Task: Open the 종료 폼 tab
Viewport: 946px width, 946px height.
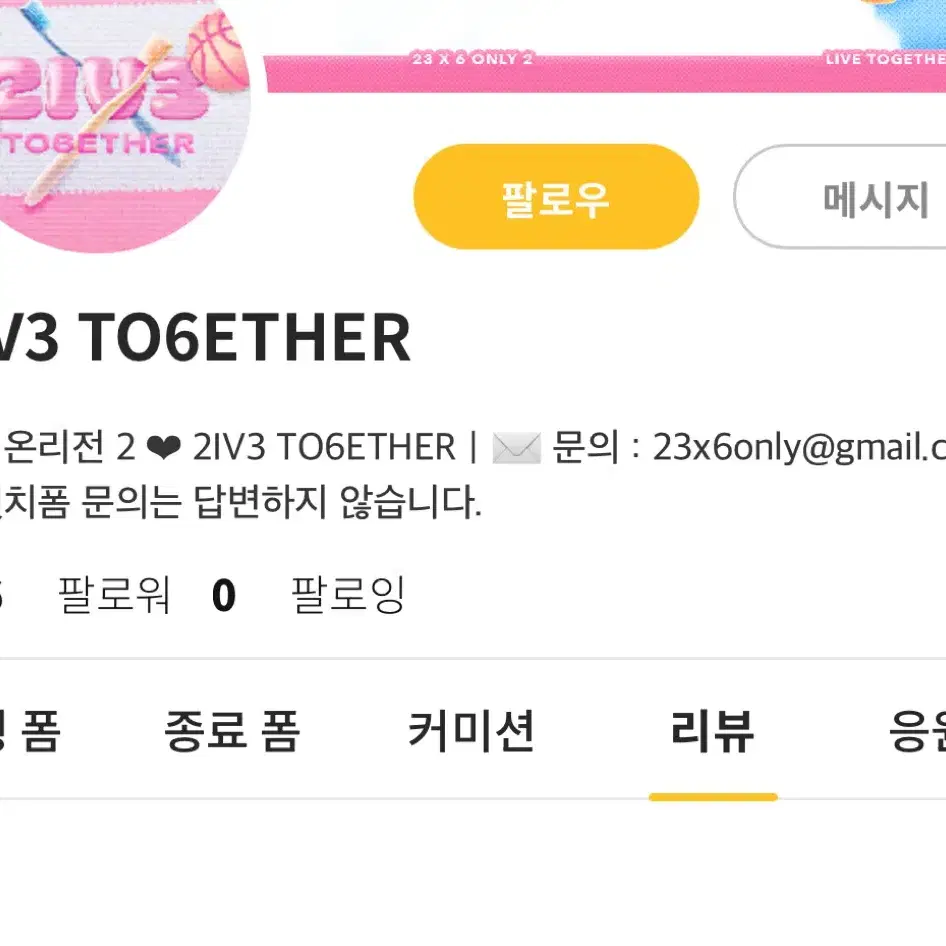Action: (232, 731)
